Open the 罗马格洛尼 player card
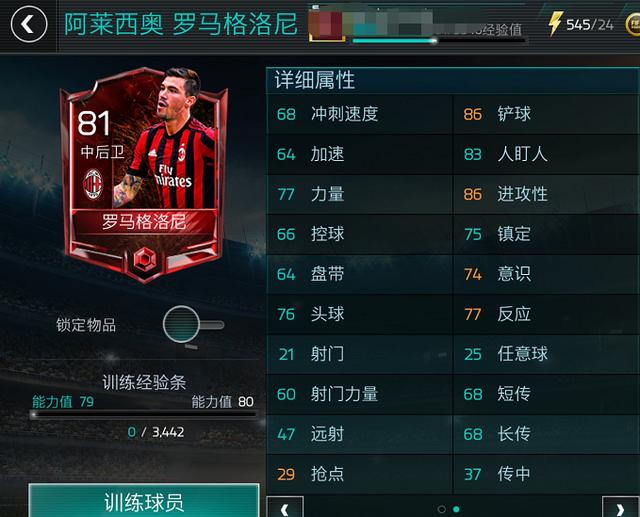This screenshot has width=640, height=517. click(x=144, y=175)
